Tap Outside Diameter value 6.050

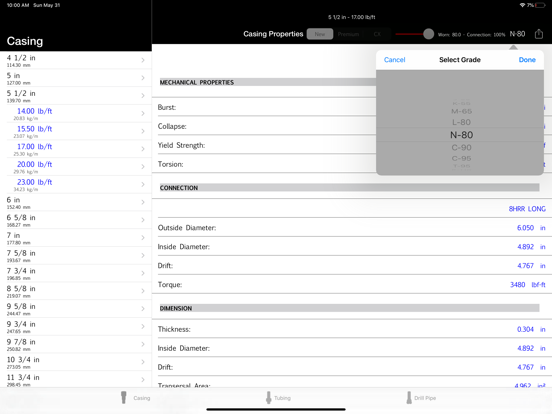click(x=525, y=228)
